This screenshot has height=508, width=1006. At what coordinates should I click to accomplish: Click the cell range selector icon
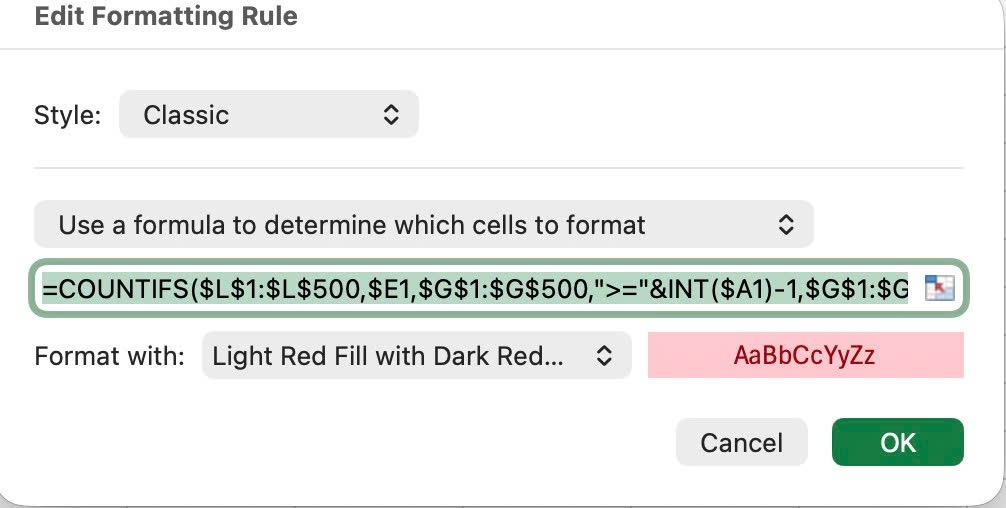(939, 288)
